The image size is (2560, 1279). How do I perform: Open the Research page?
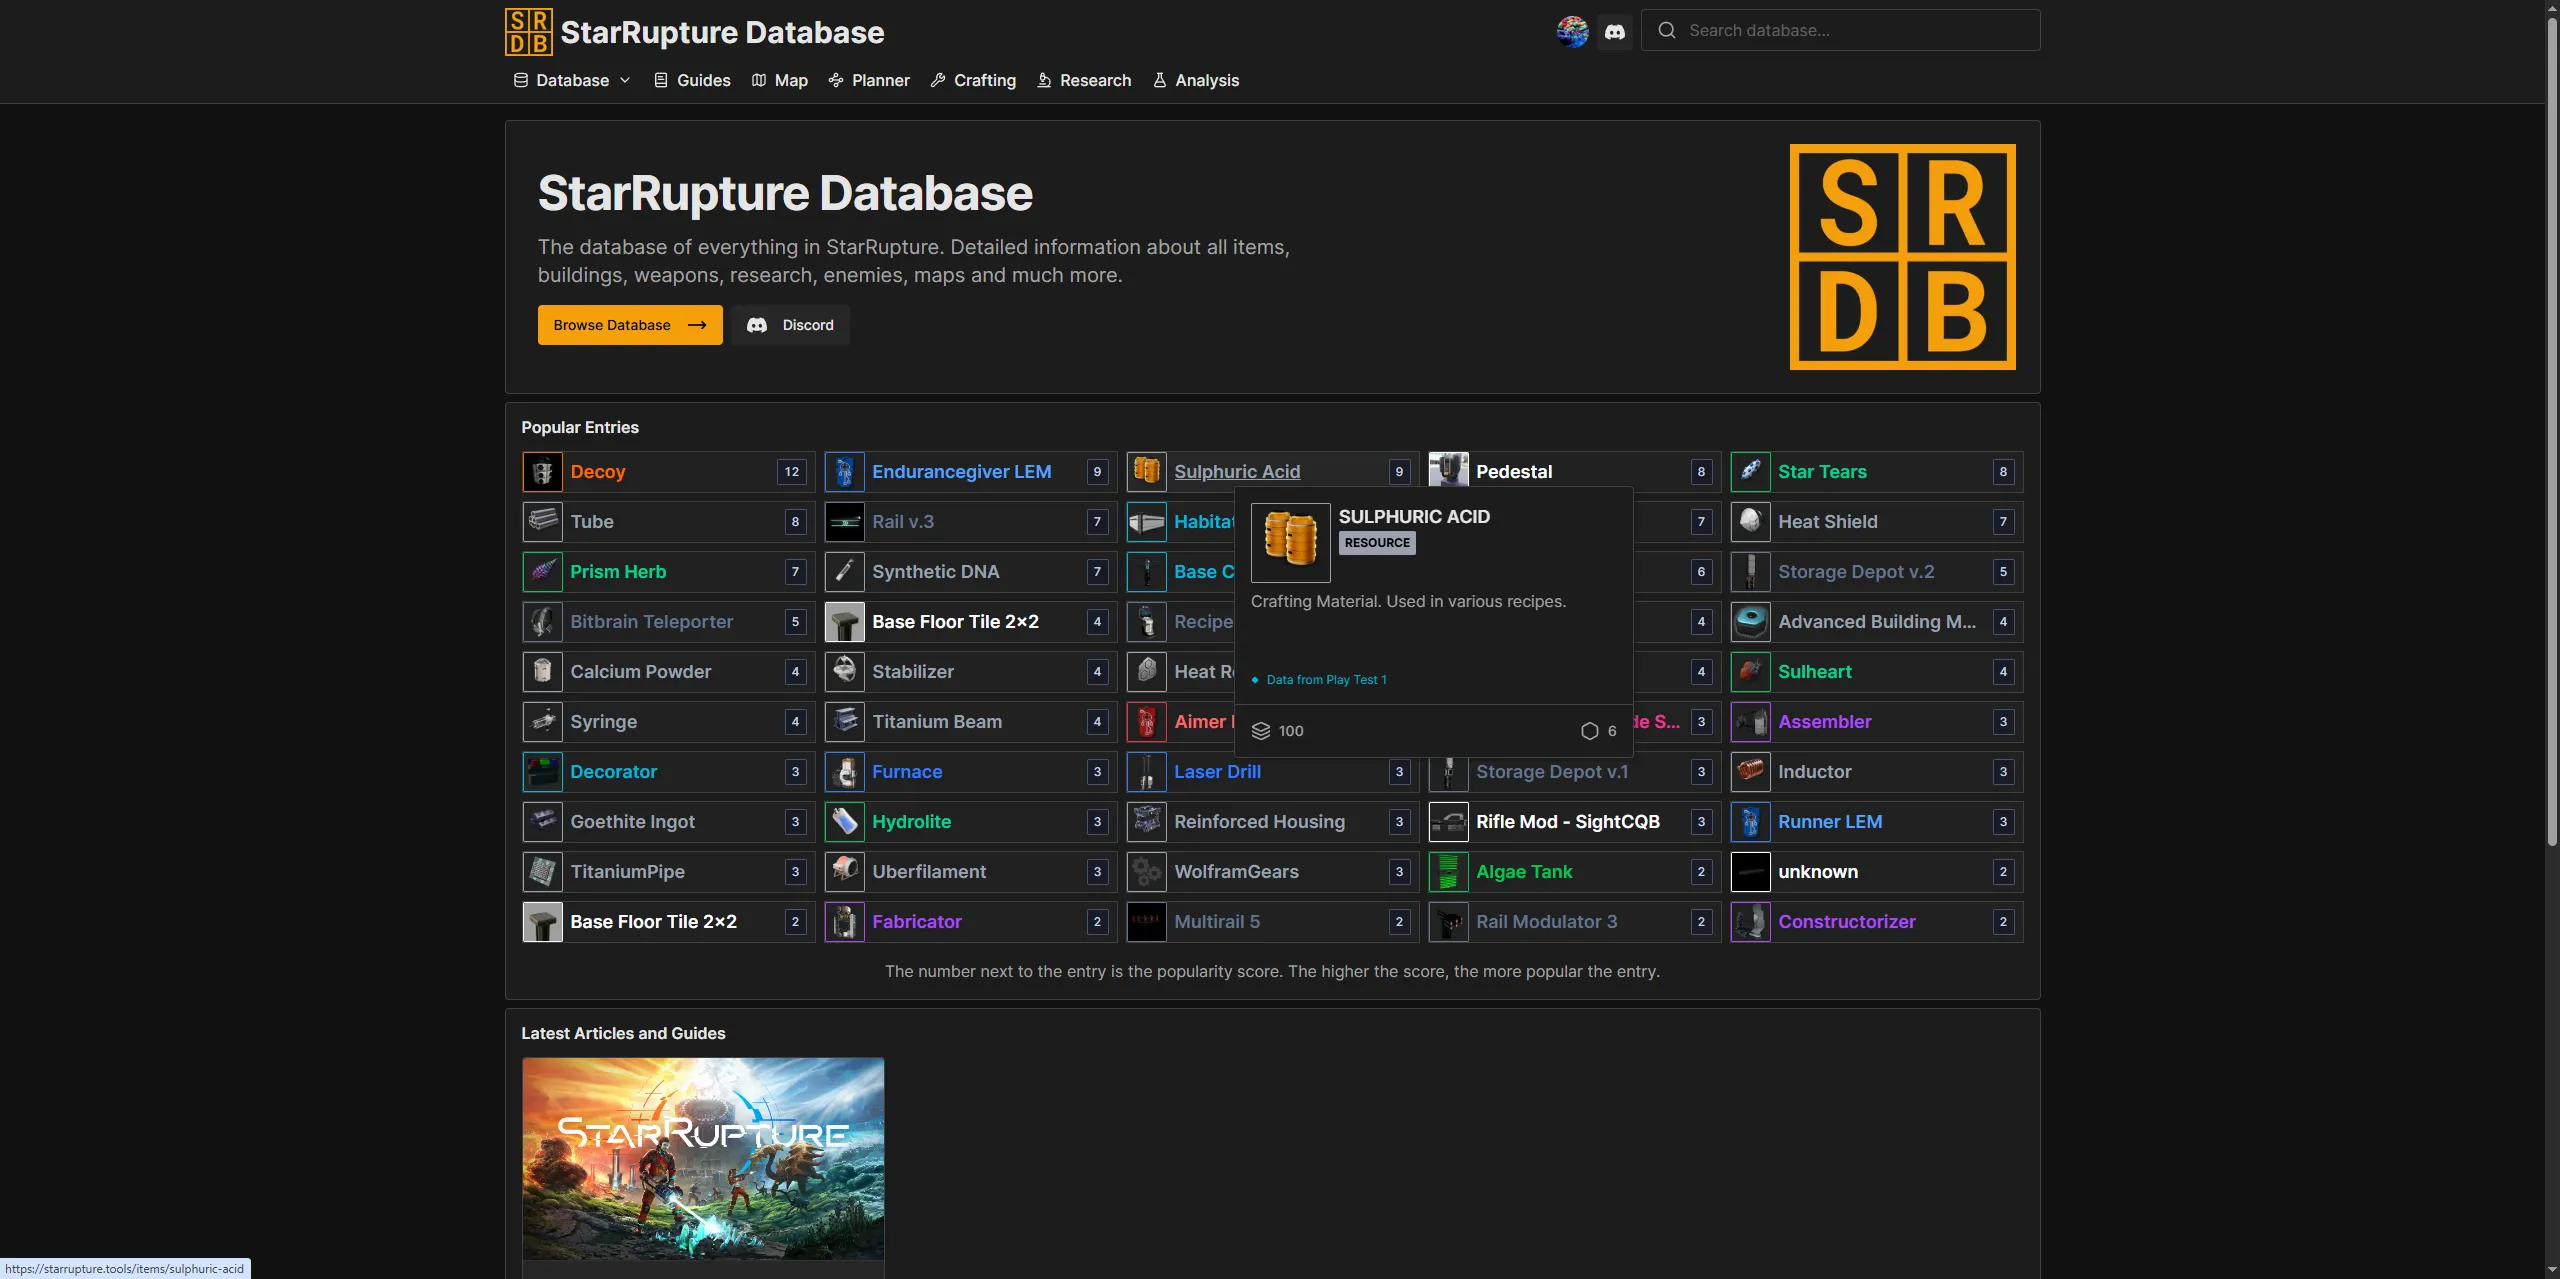(1084, 80)
